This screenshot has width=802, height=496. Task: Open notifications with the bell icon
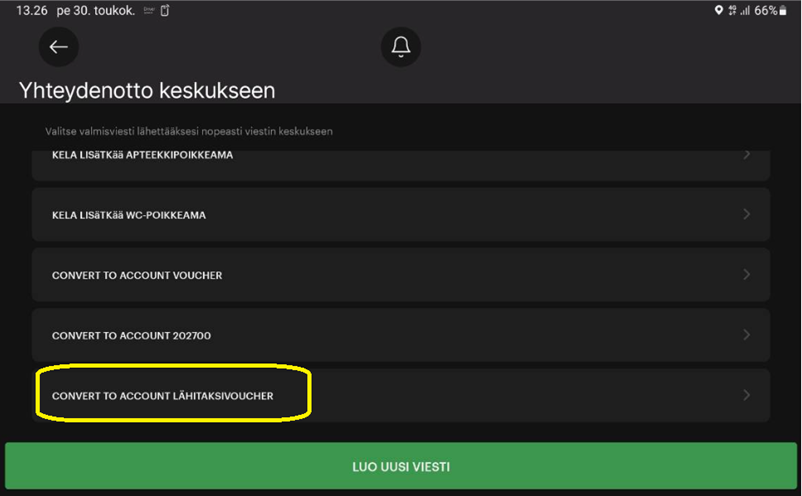401,47
